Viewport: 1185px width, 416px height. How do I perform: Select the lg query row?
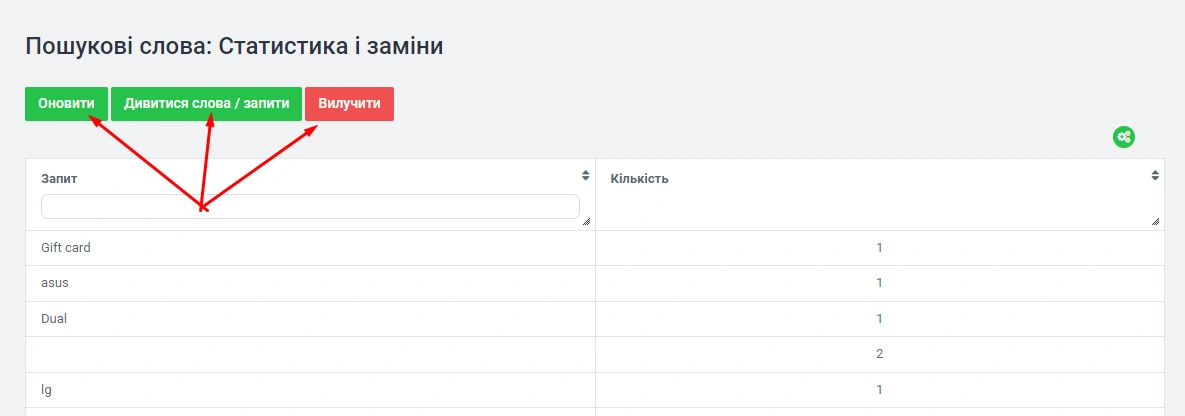tap(47, 390)
